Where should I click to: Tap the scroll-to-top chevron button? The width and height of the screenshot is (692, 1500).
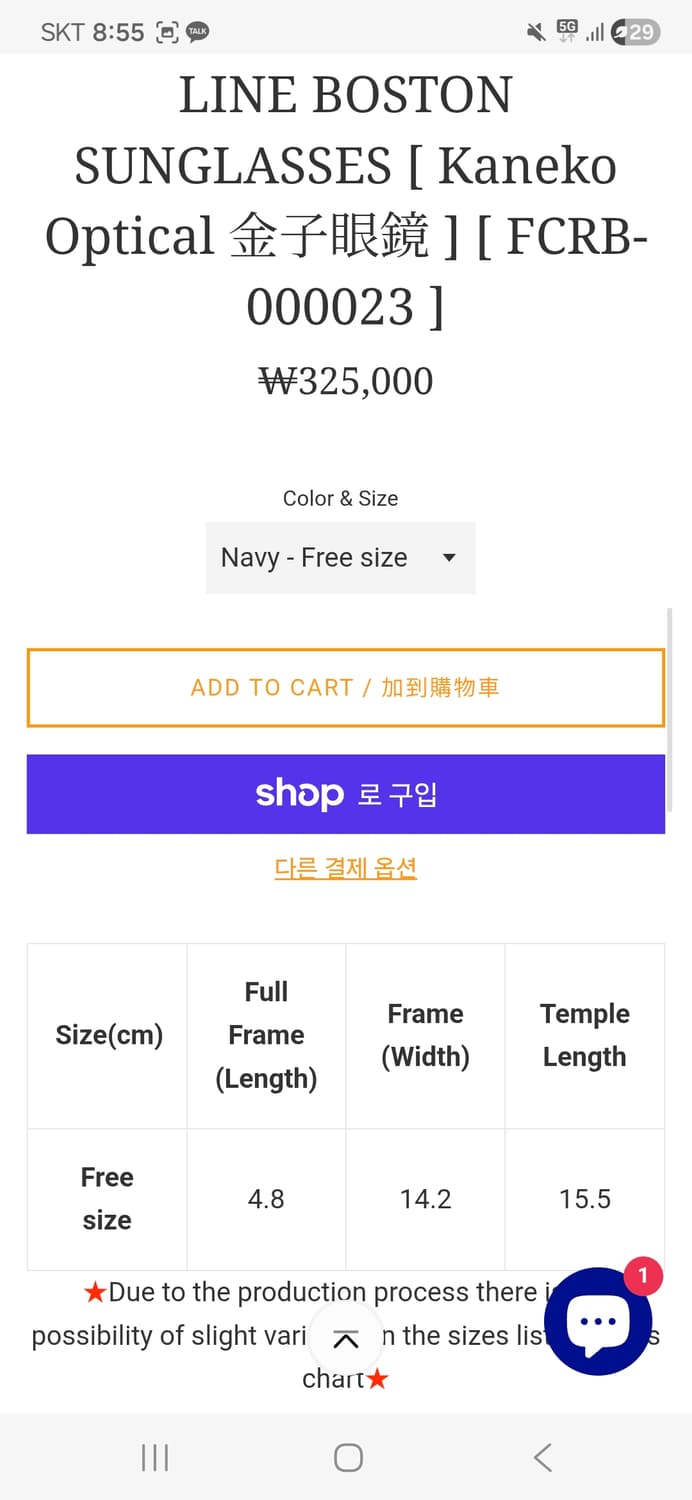(x=346, y=1338)
